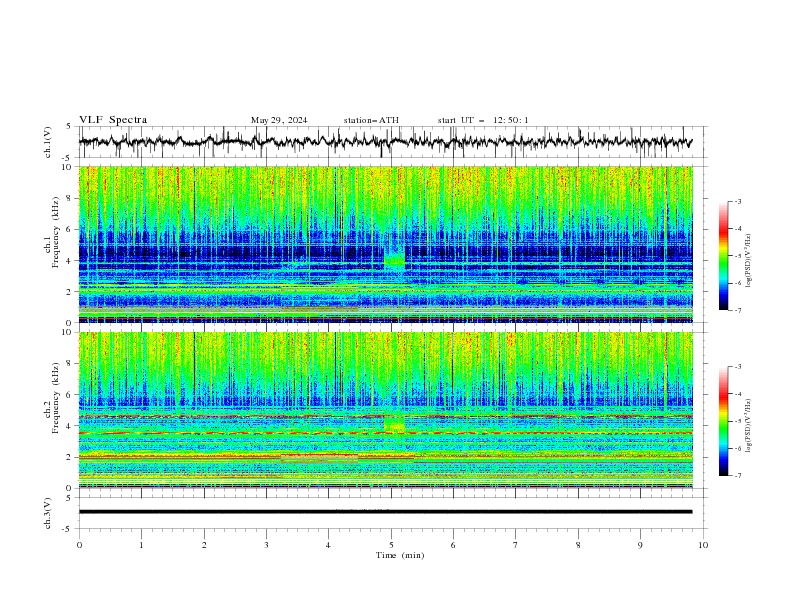
Task: Click the "4" kHz tick on ch.1 spectrogram
Action: coord(69,261)
